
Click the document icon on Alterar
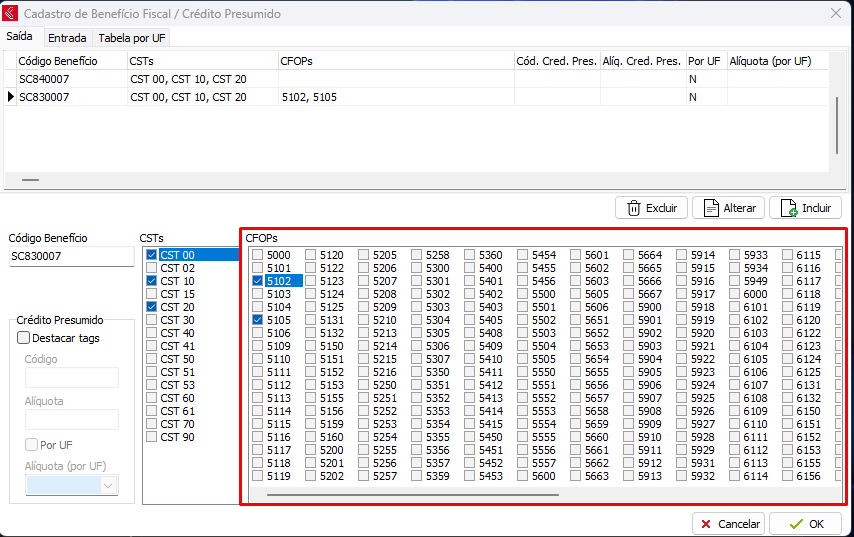click(711, 208)
